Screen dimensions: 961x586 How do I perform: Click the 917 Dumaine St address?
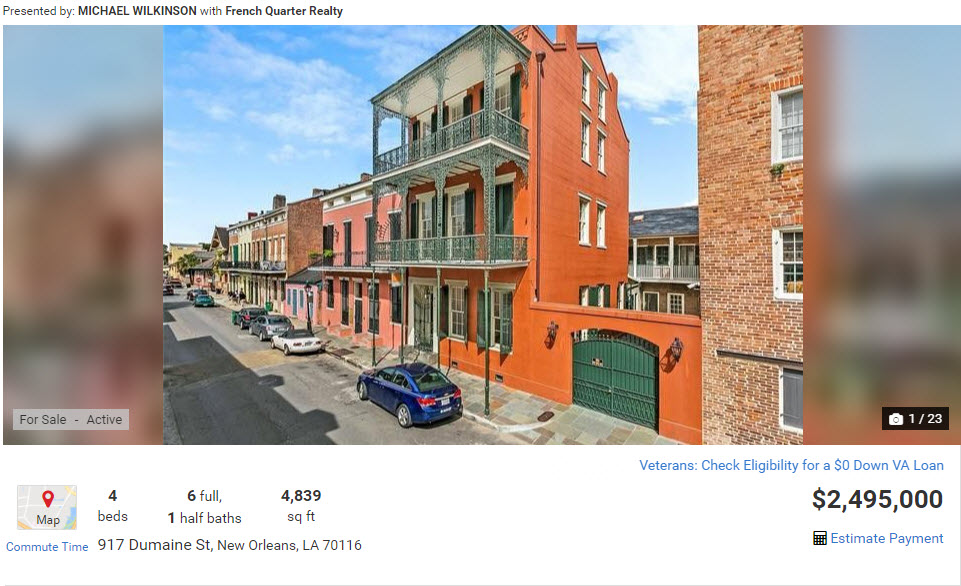pos(154,545)
